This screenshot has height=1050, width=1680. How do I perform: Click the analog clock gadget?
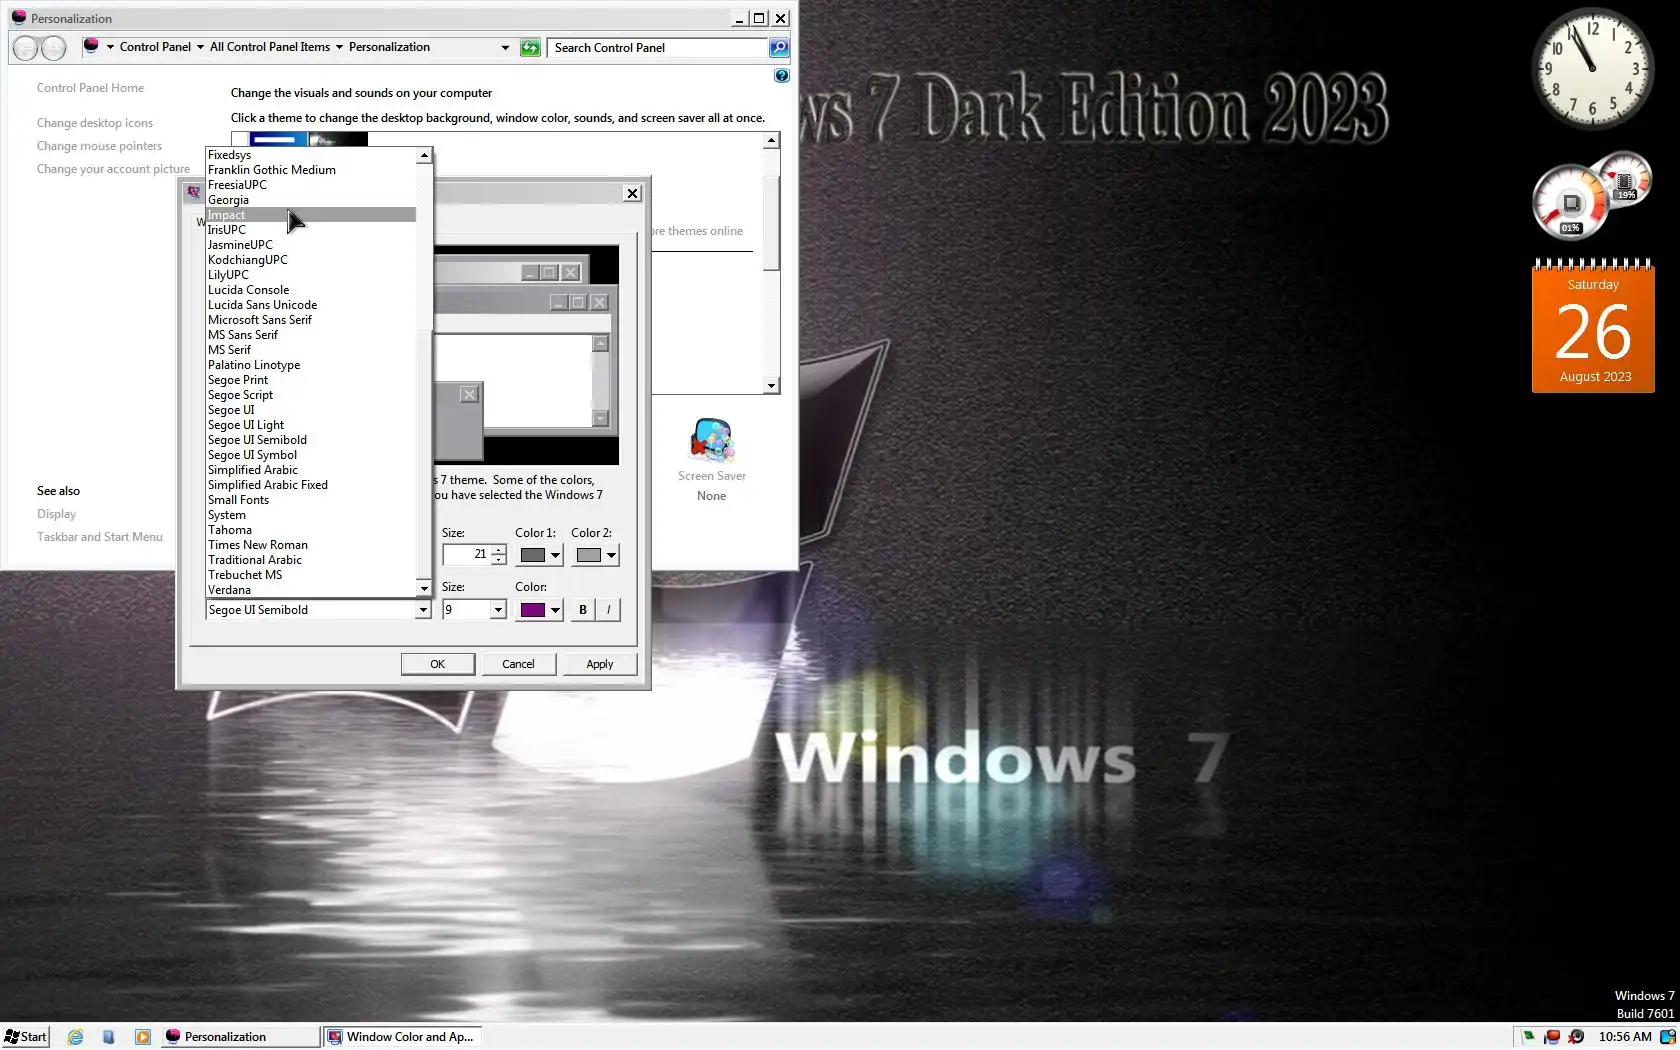1592,70
